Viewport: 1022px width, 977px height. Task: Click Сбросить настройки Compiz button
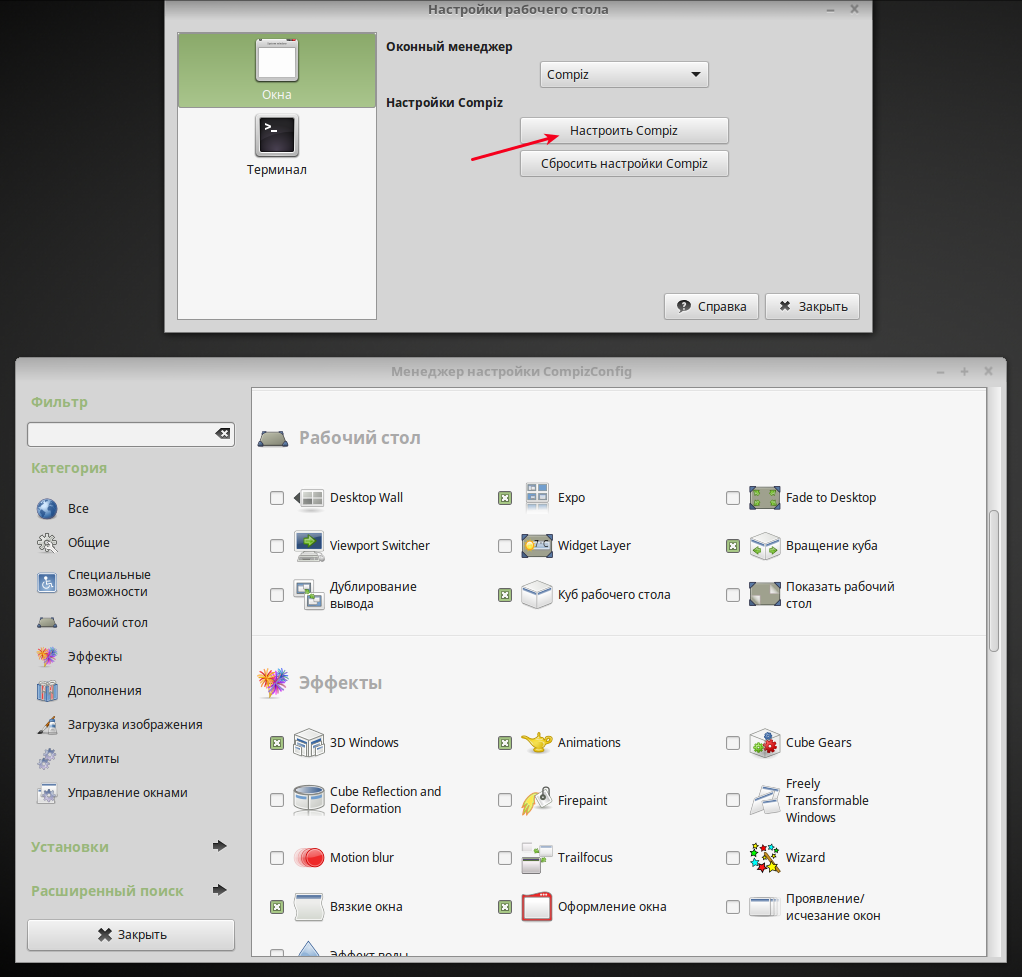click(x=624, y=164)
